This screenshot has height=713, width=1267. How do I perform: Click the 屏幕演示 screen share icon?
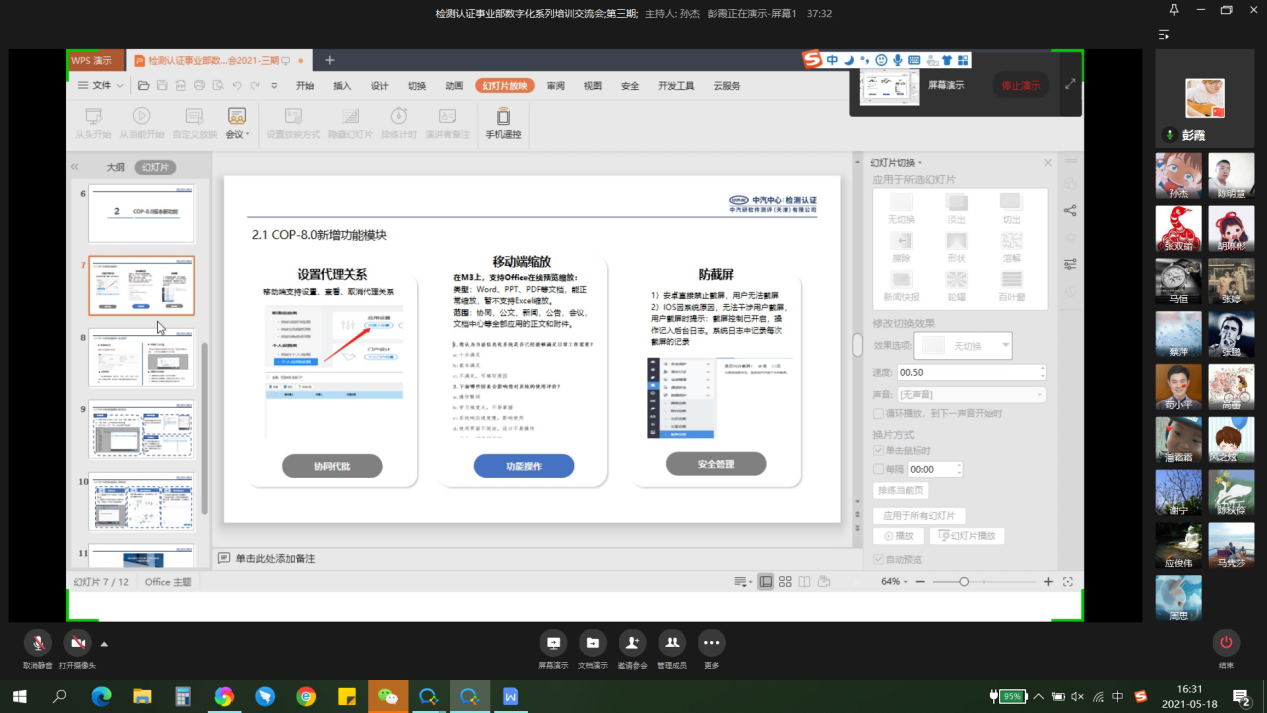(553, 643)
